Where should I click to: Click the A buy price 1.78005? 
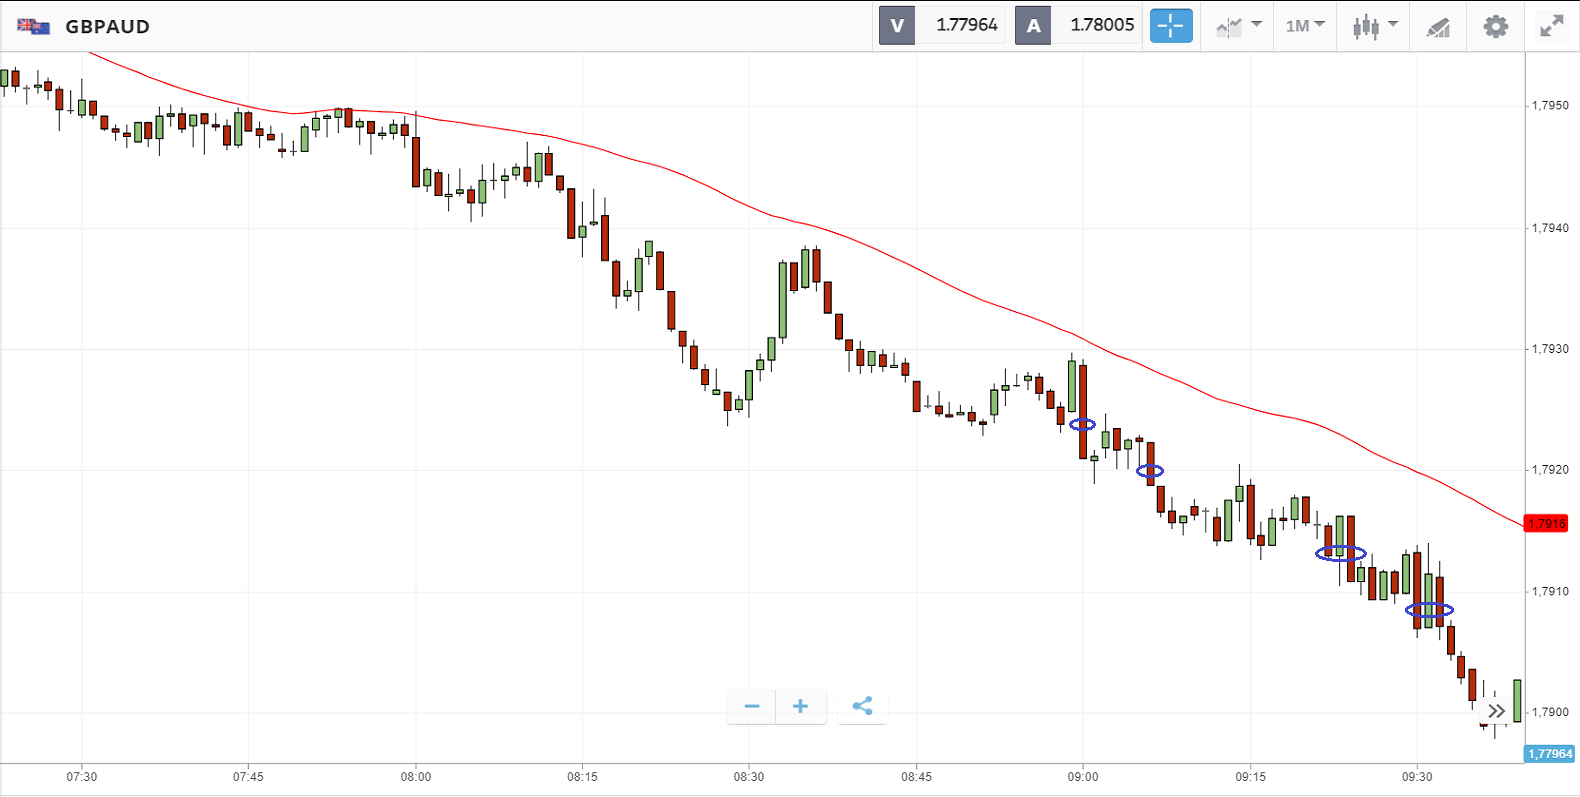(x=1101, y=25)
